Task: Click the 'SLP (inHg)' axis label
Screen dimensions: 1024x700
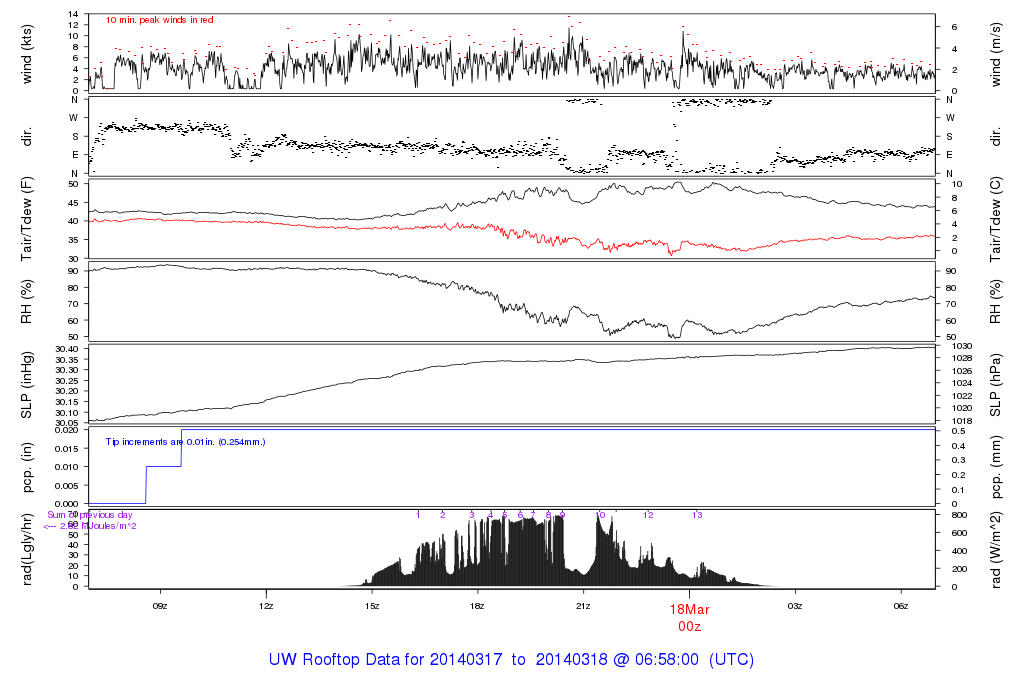Action: tap(27, 385)
